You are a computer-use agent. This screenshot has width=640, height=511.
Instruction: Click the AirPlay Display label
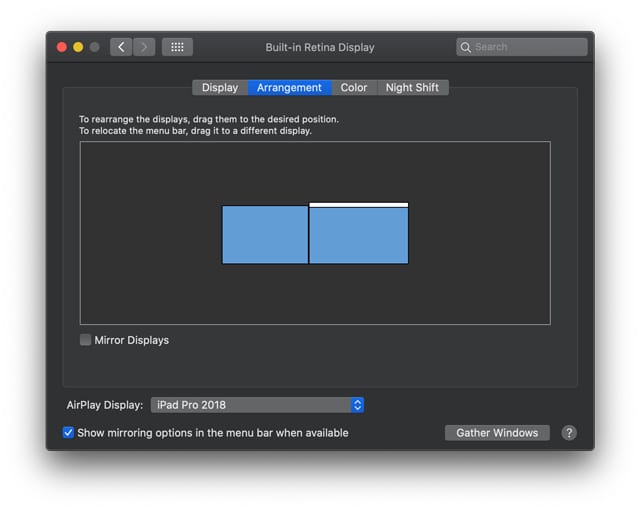(x=105, y=405)
